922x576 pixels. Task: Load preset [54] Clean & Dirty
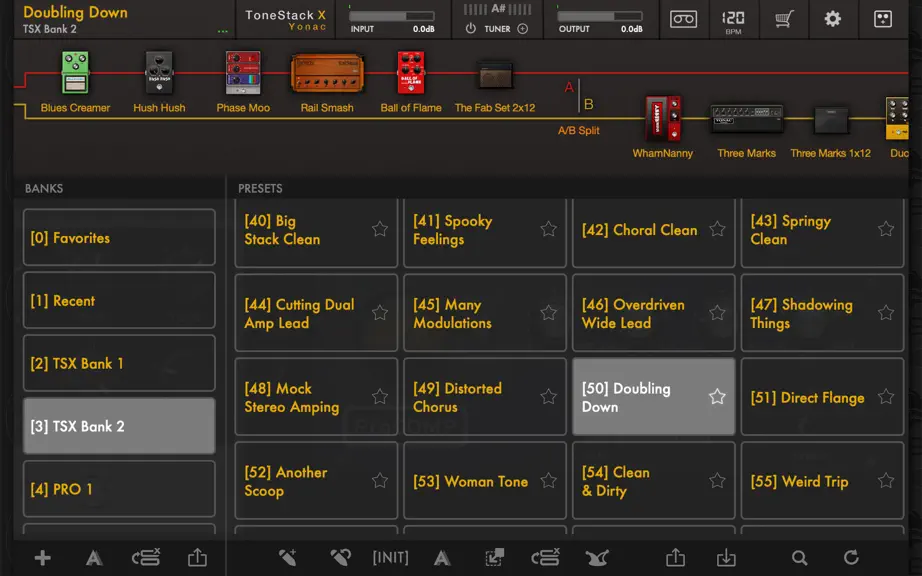pos(653,481)
